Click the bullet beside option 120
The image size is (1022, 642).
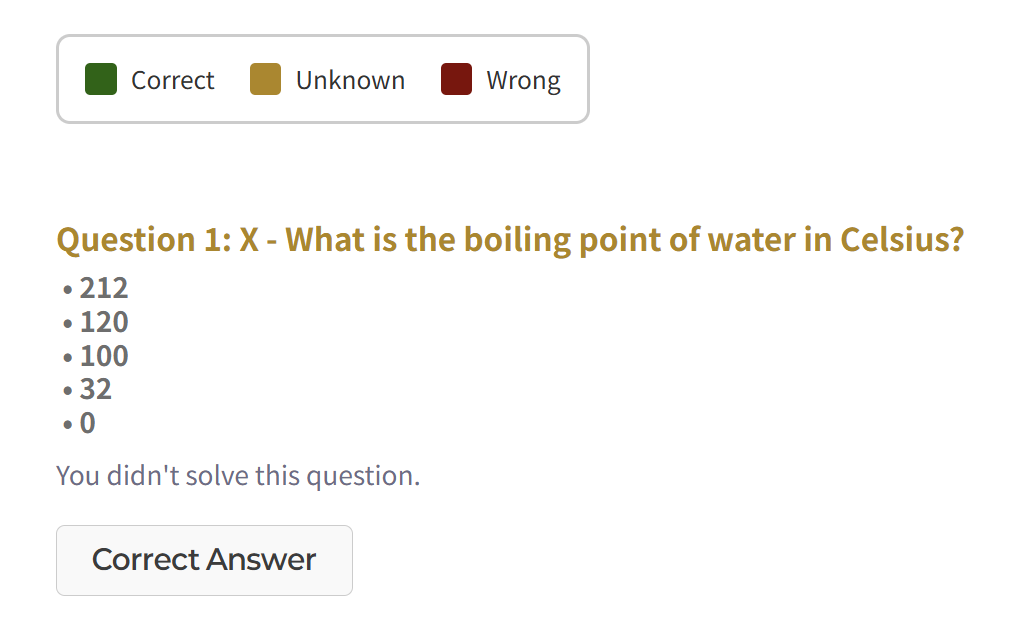click(67, 324)
